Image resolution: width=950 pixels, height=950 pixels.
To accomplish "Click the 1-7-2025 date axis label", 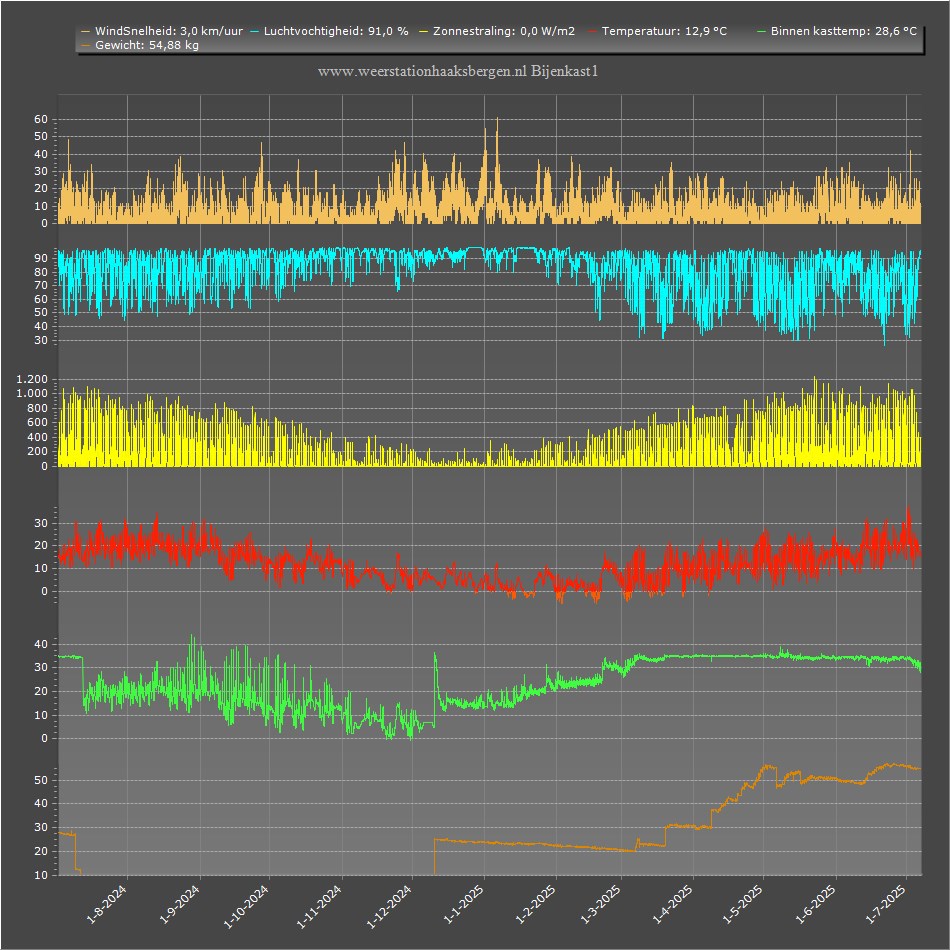I will pos(885,904).
